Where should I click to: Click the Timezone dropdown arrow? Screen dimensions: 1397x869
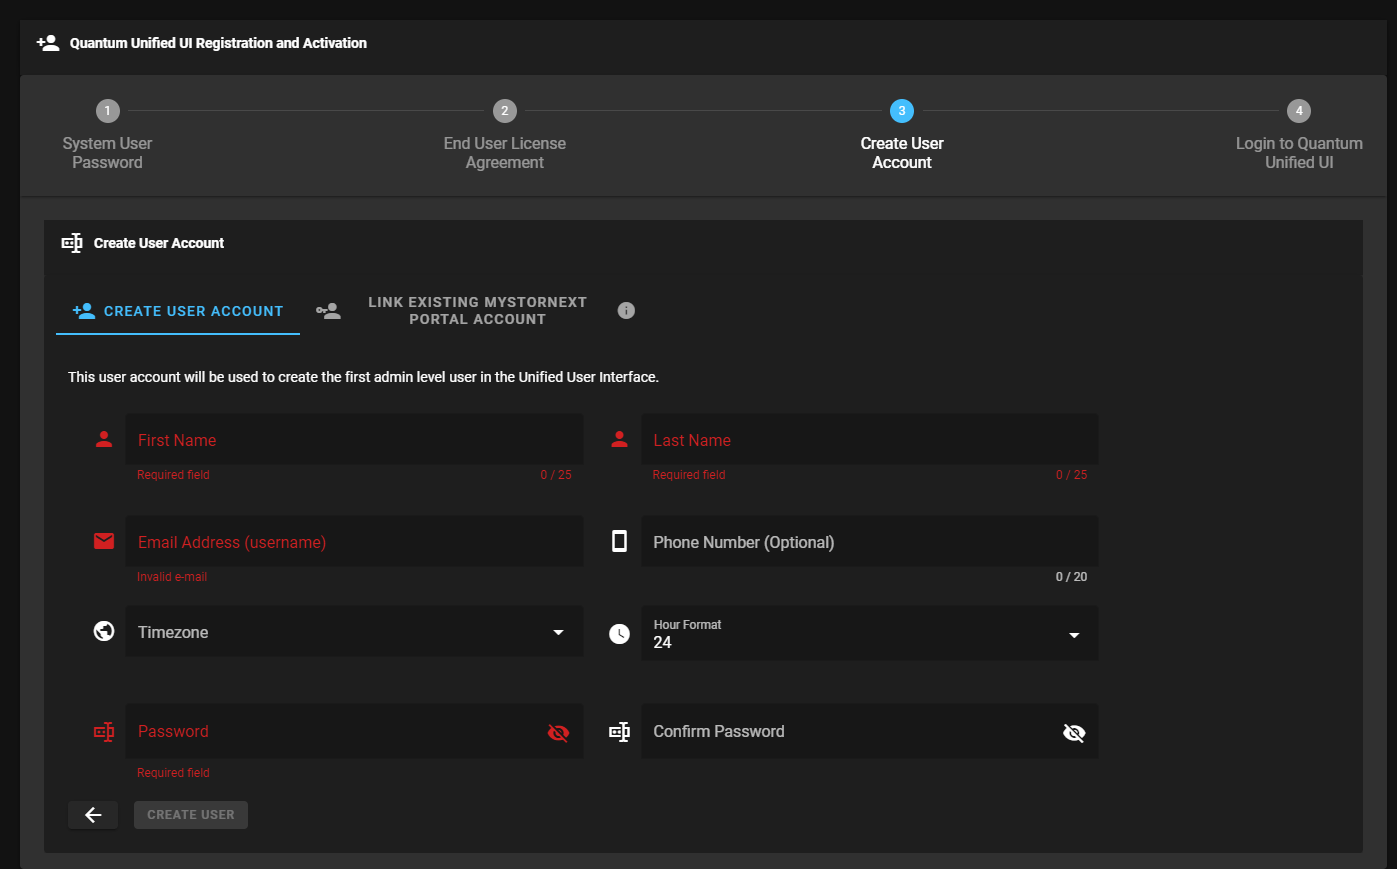pos(558,632)
